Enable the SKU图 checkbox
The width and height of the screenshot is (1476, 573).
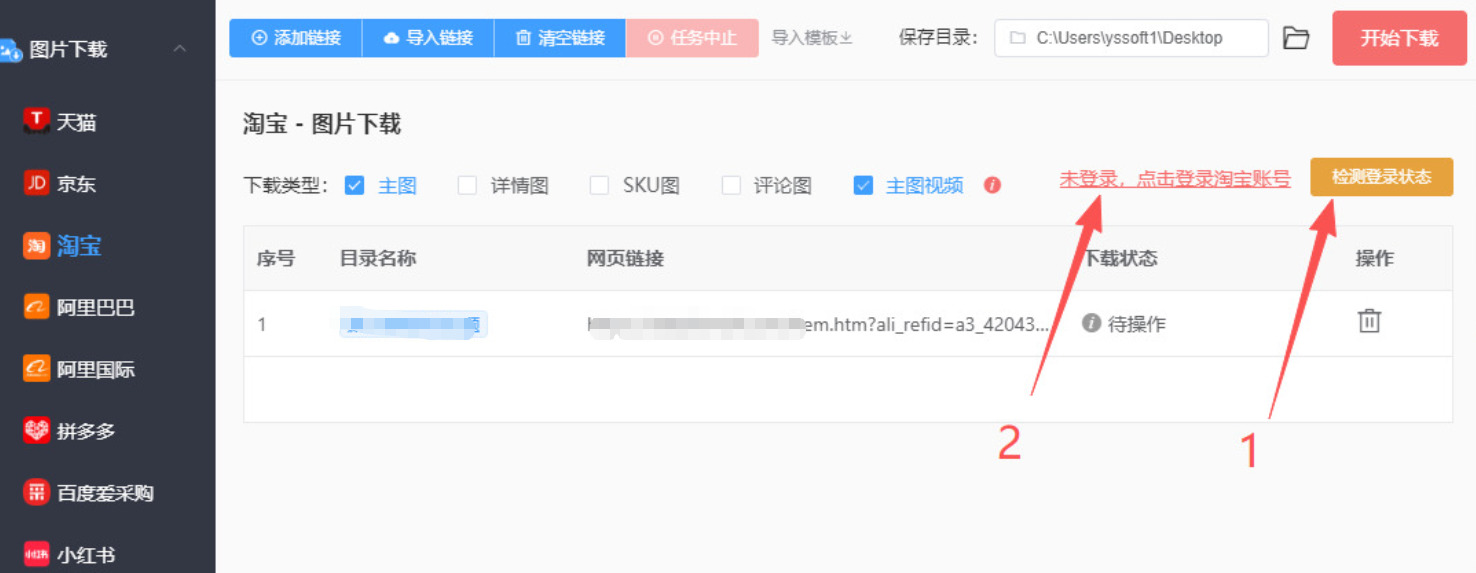point(599,185)
